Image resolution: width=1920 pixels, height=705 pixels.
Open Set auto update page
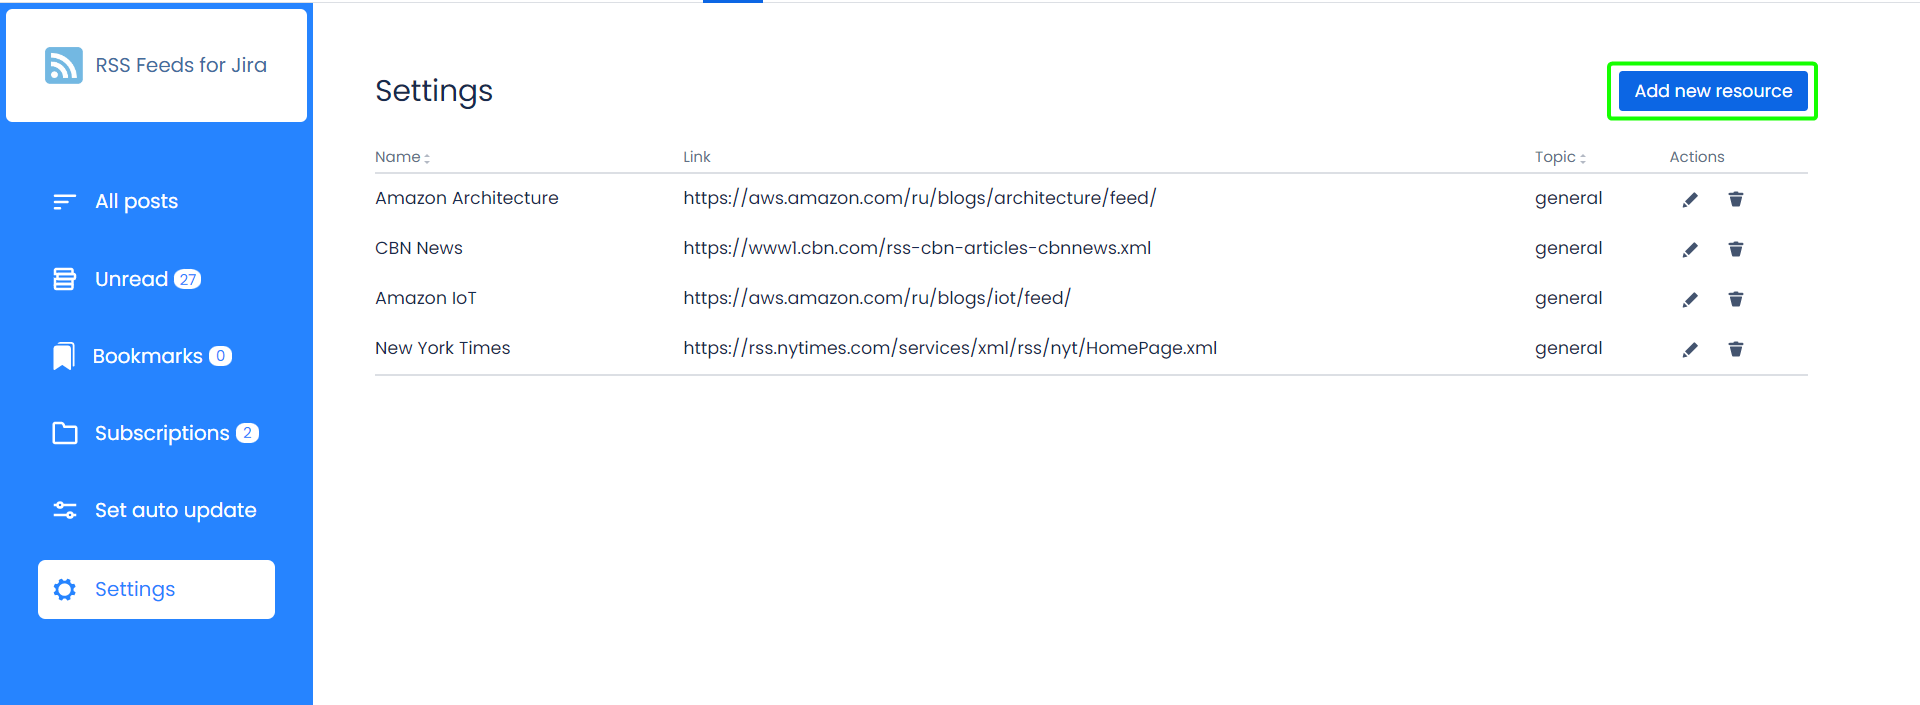click(x=175, y=510)
